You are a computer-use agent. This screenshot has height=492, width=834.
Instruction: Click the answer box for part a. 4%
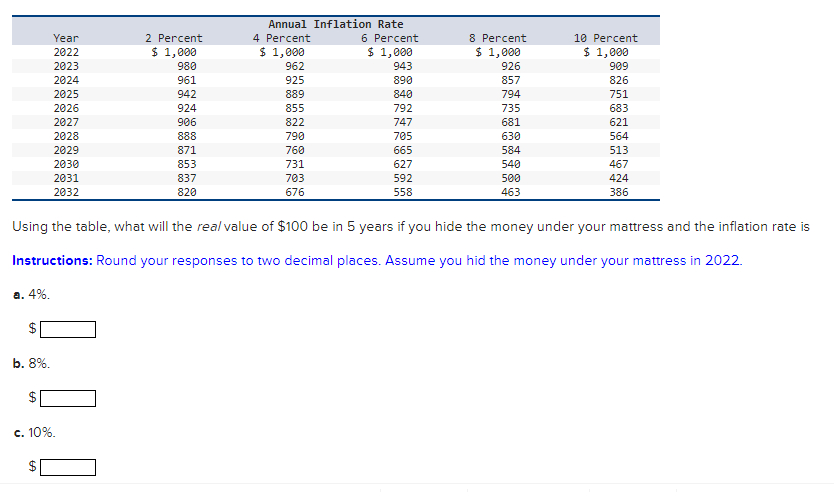pos(68,329)
